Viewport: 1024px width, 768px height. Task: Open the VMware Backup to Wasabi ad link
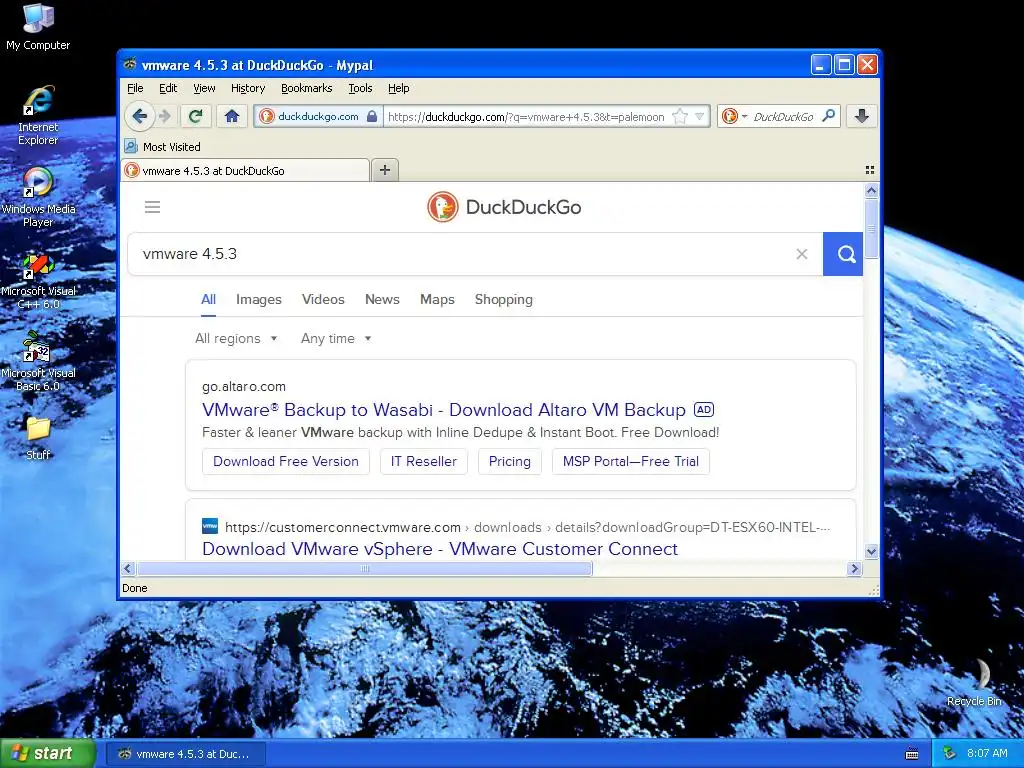point(443,409)
